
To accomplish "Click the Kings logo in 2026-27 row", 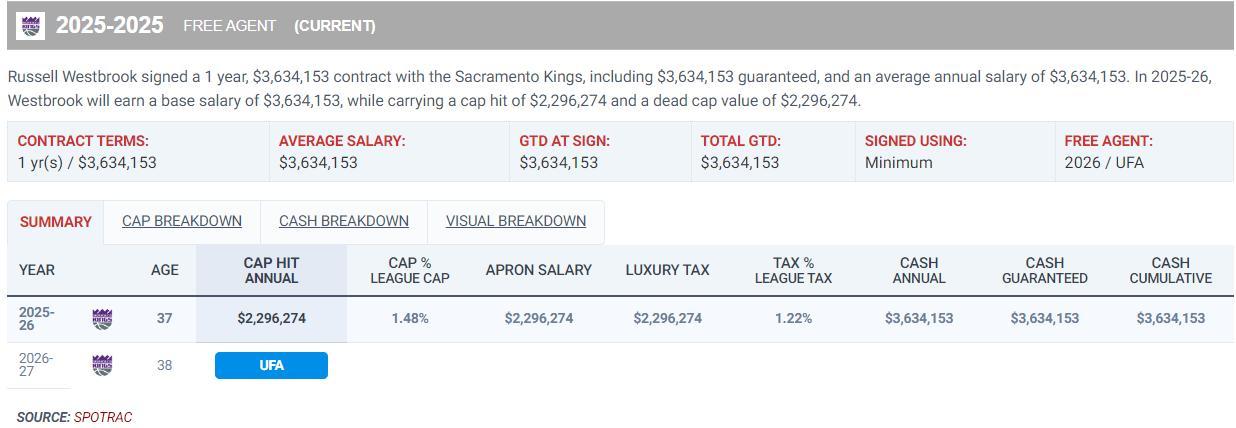I will tap(102, 365).
